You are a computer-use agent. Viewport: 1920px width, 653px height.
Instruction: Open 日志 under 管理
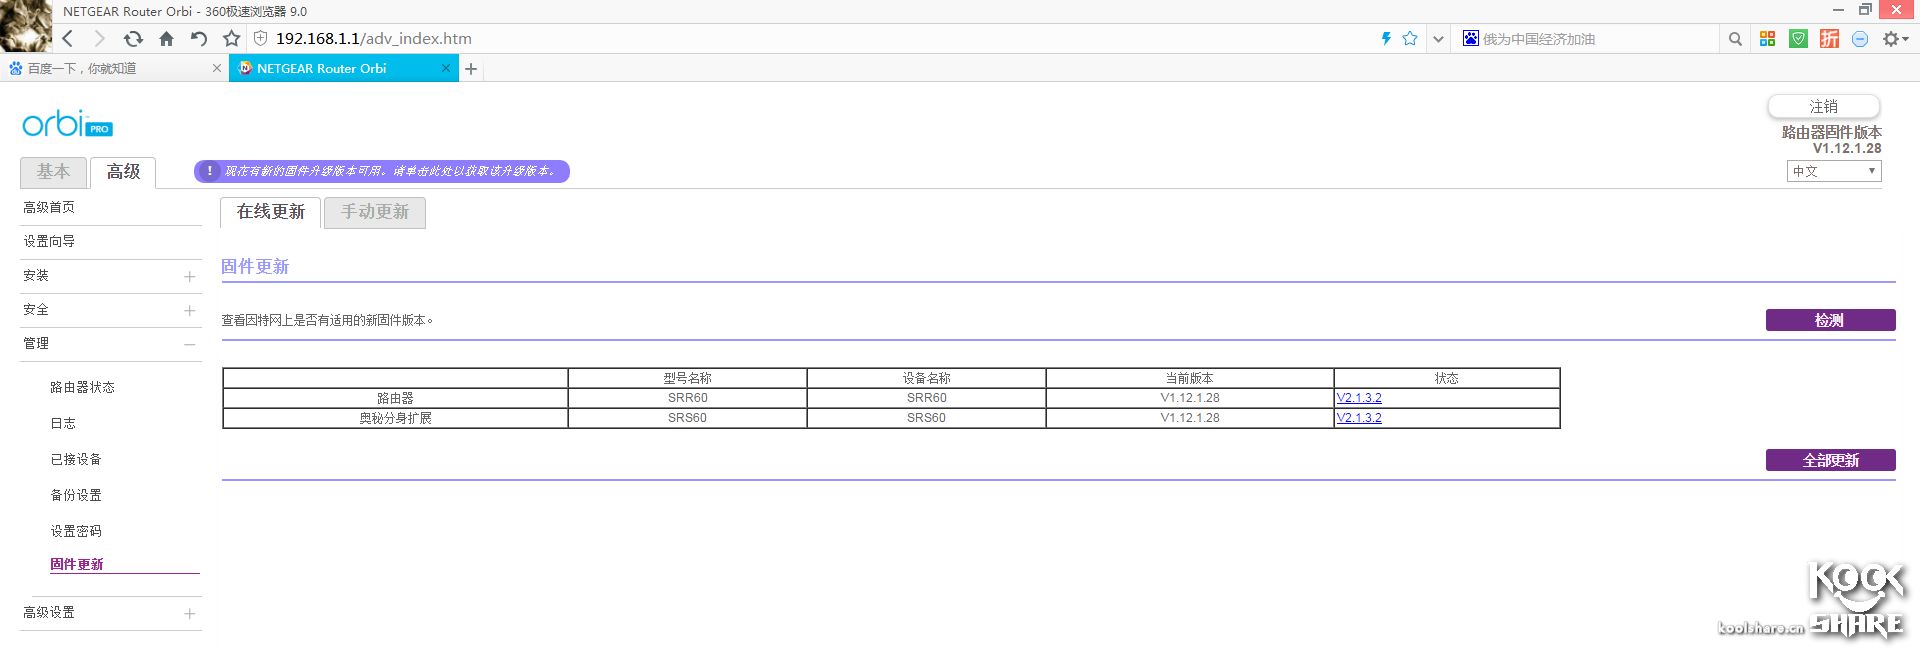tap(63, 423)
